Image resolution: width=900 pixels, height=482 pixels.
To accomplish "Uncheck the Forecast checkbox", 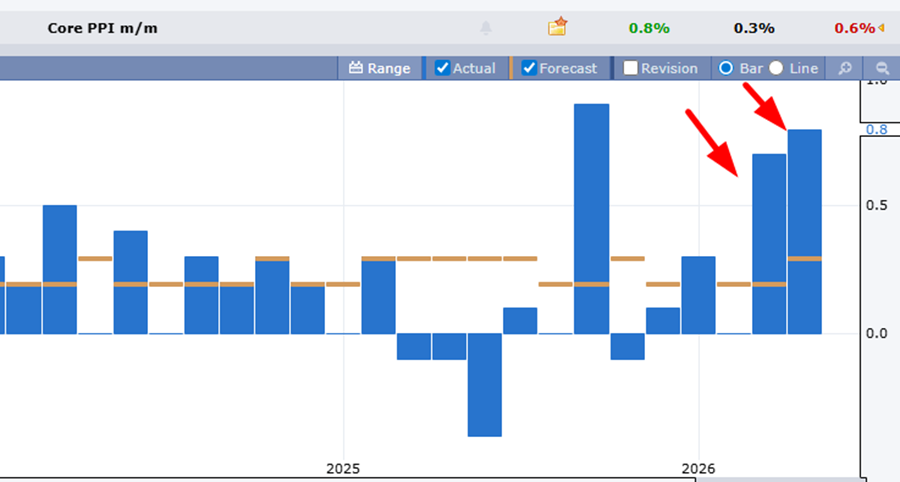I will (x=529, y=69).
